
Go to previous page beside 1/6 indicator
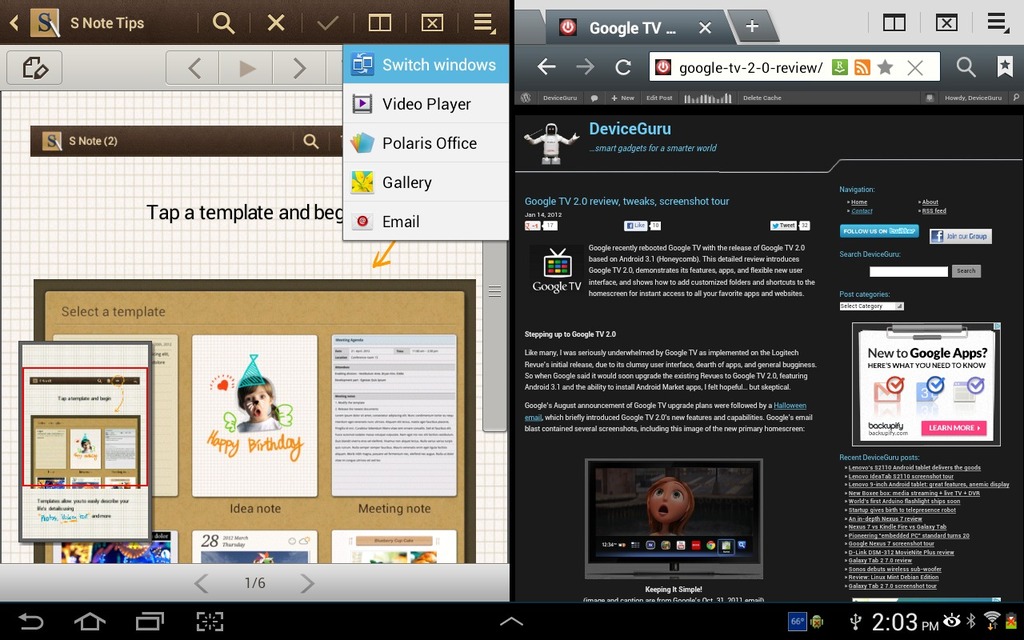(202, 583)
